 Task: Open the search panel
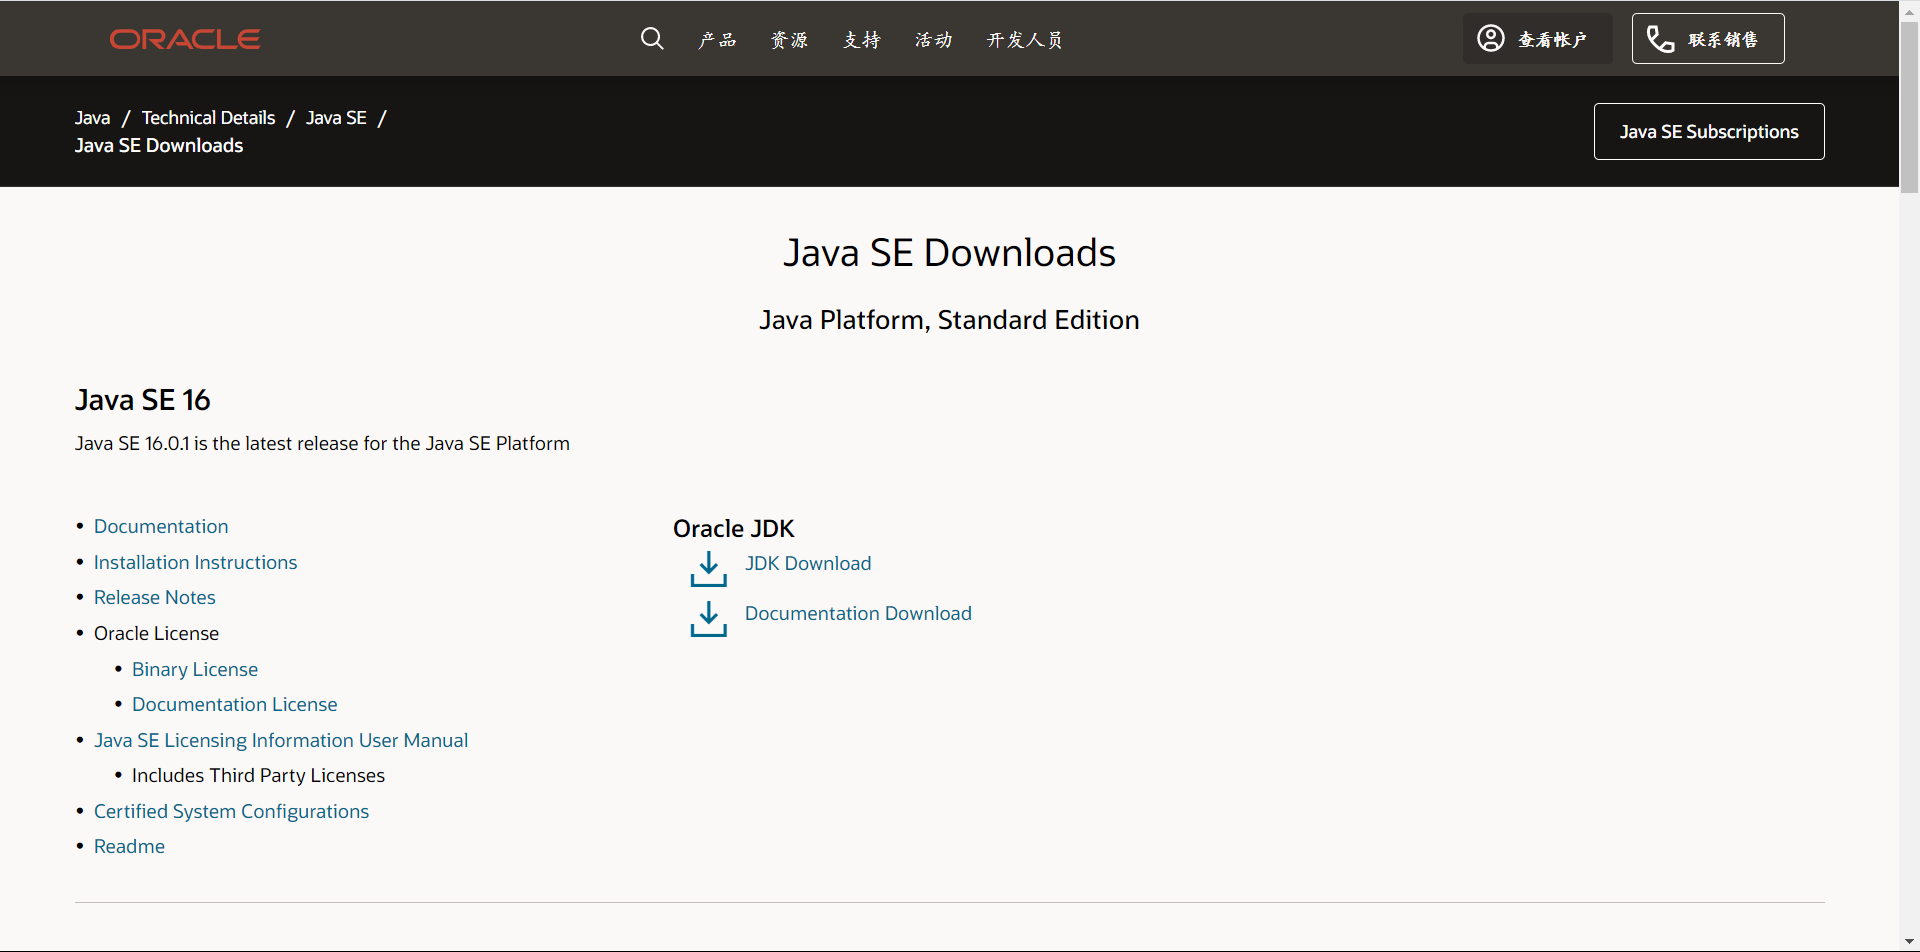[651, 38]
